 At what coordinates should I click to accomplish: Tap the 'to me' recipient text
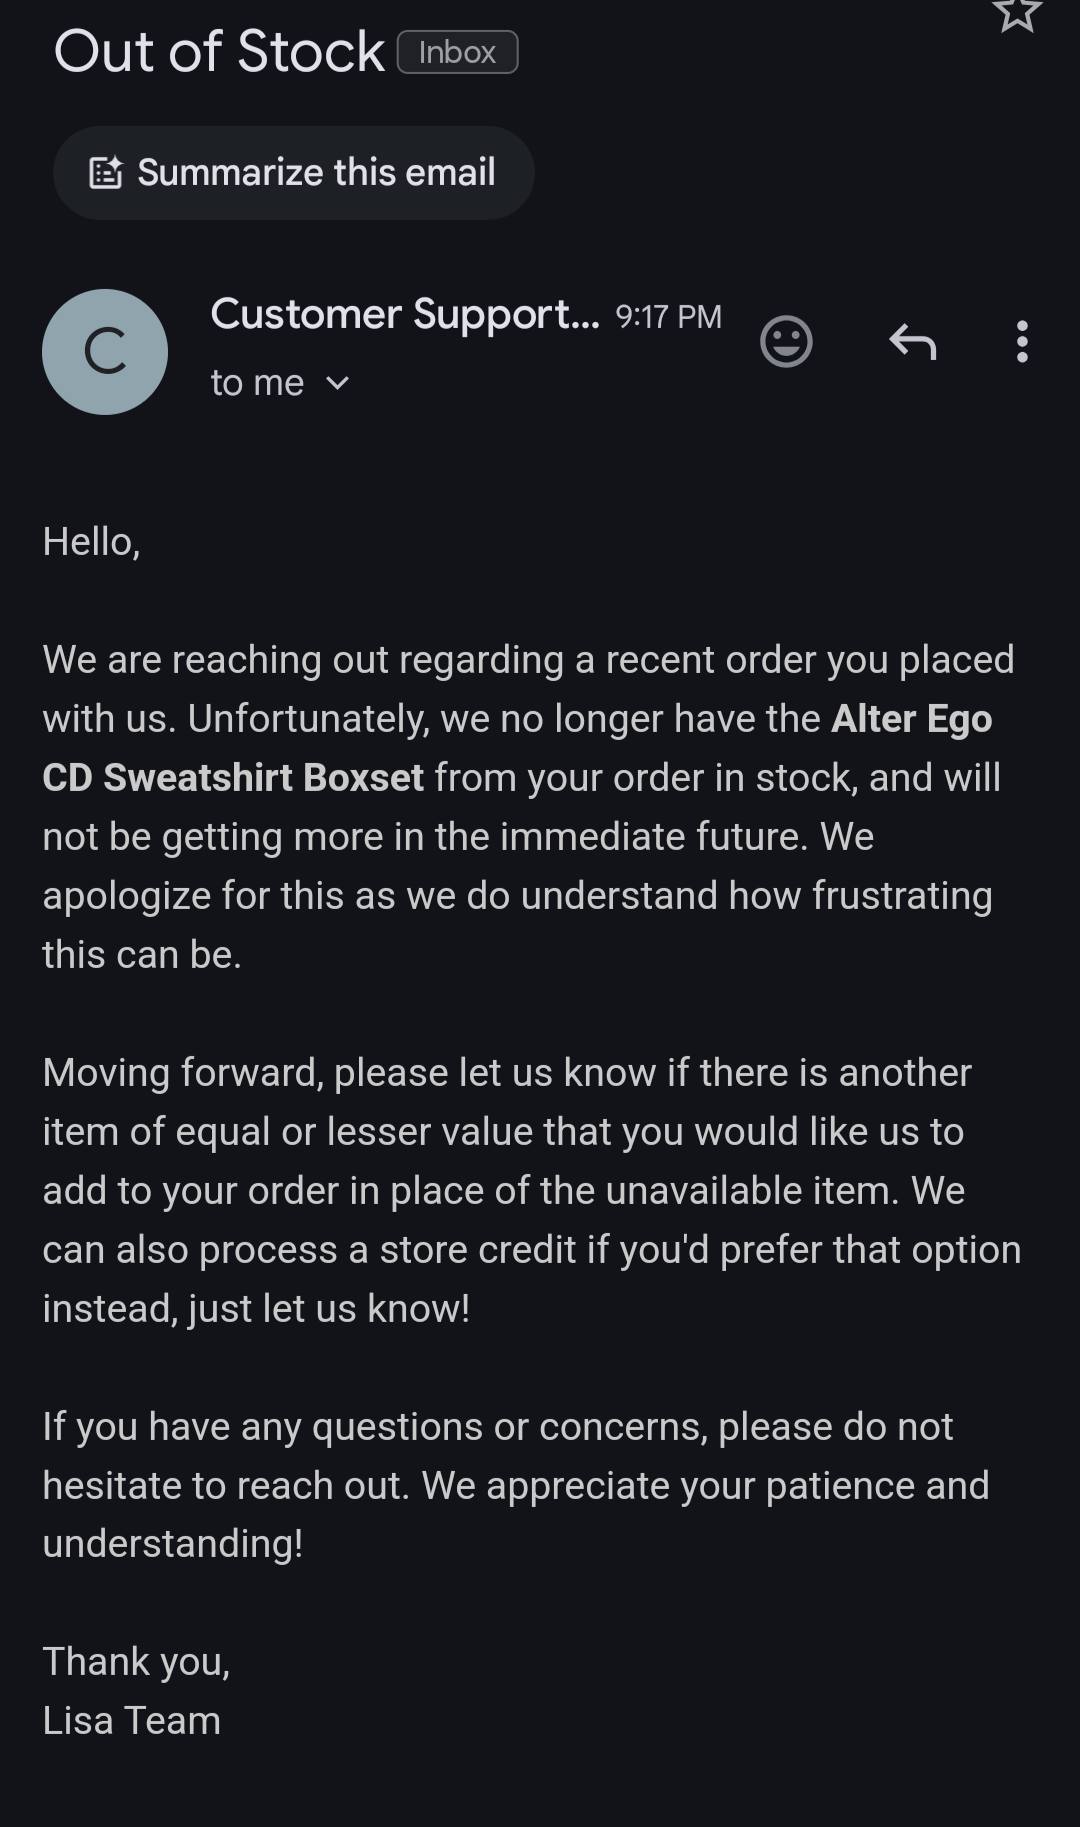tap(257, 383)
